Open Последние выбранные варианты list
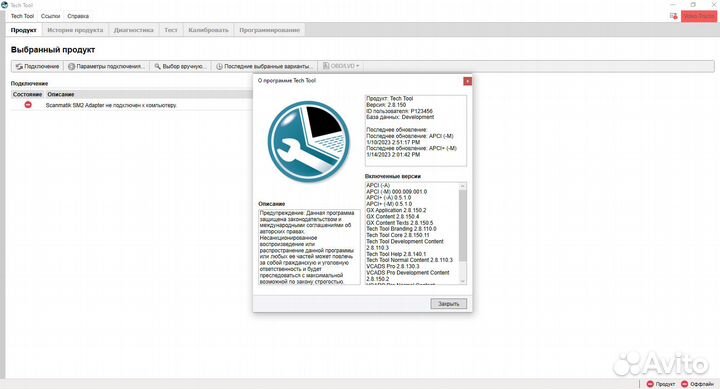 [265, 66]
